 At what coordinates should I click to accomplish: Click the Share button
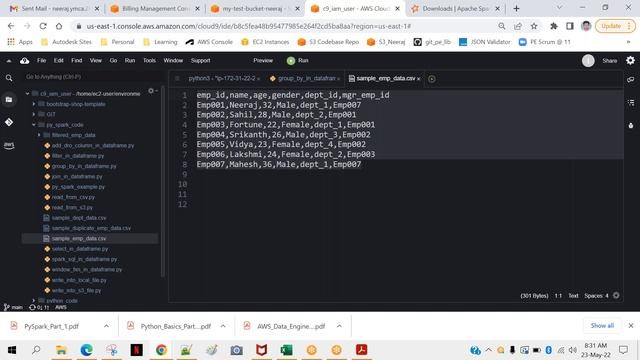click(x=610, y=60)
